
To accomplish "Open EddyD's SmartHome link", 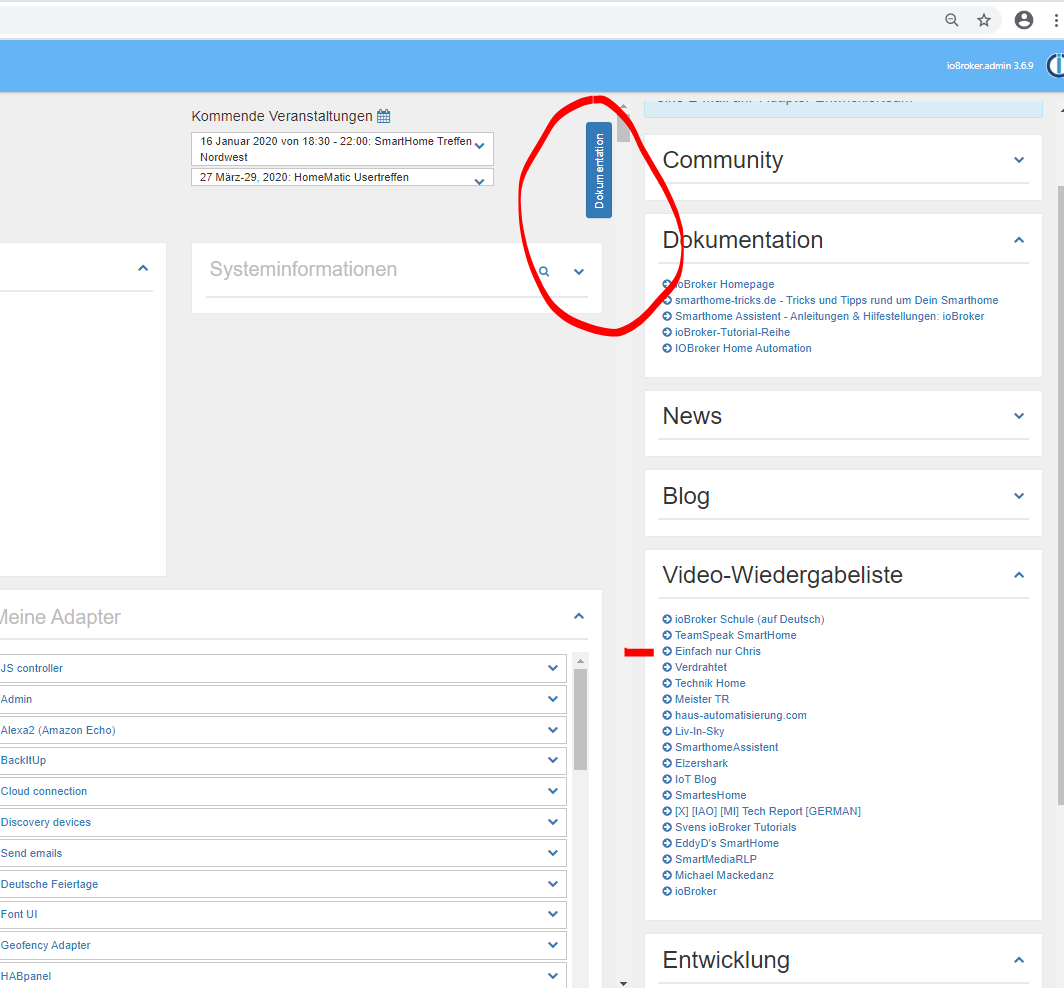I will coord(727,843).
